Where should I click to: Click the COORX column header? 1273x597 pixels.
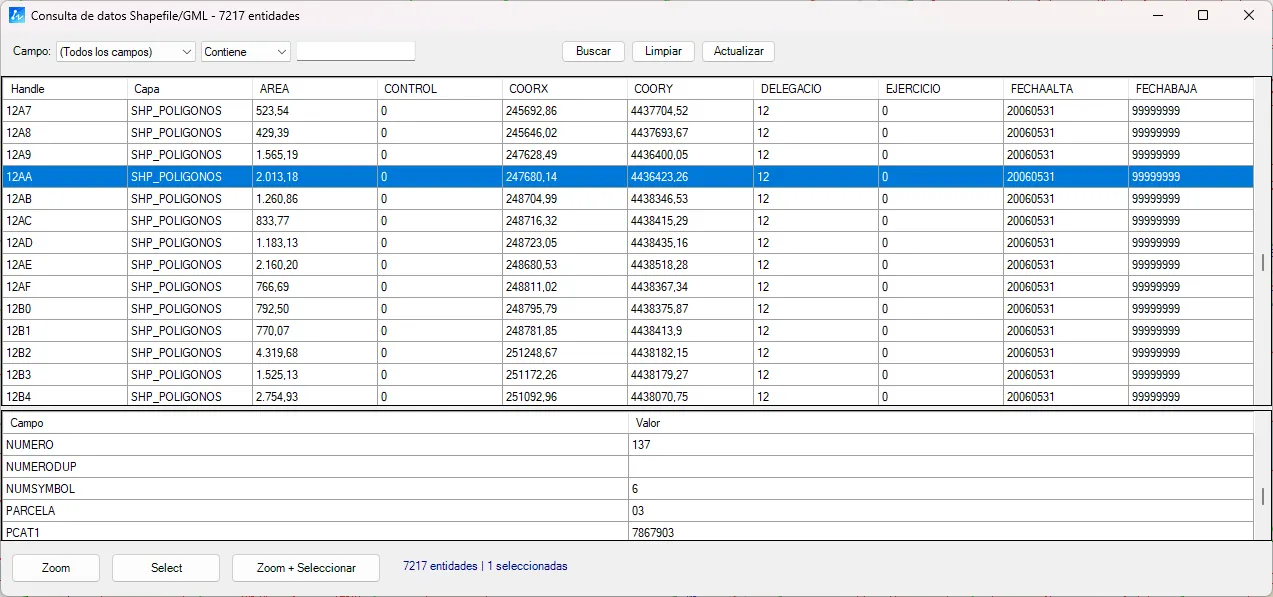(565, 89)
